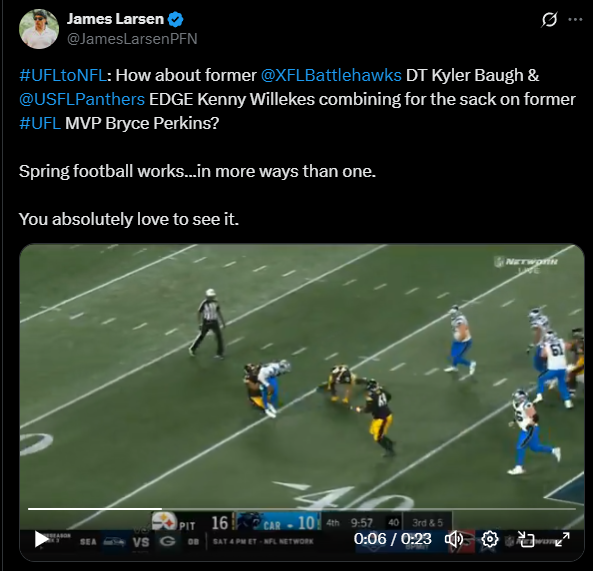Open James Larsen's profile avatar
Viewport: 593px width, 571px height.
(x=39, y=29)
